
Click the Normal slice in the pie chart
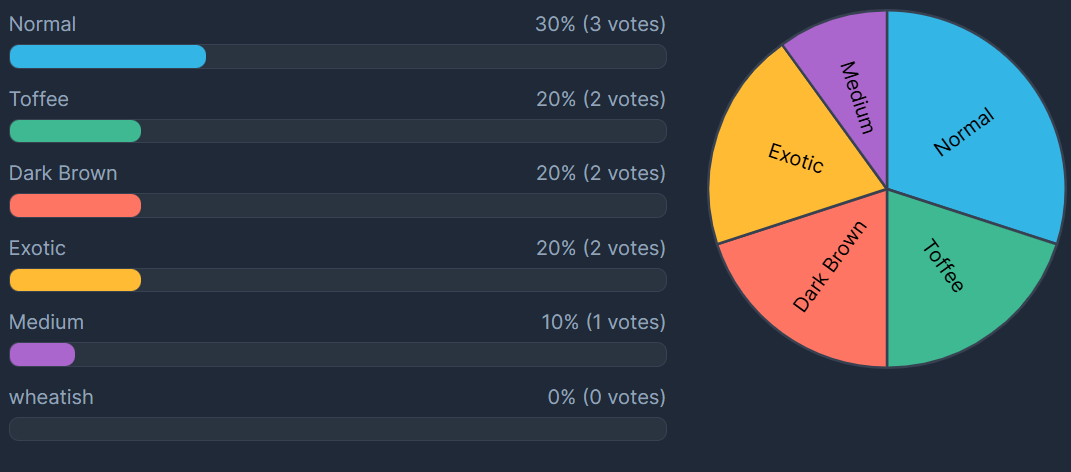[x=965, y=131]
